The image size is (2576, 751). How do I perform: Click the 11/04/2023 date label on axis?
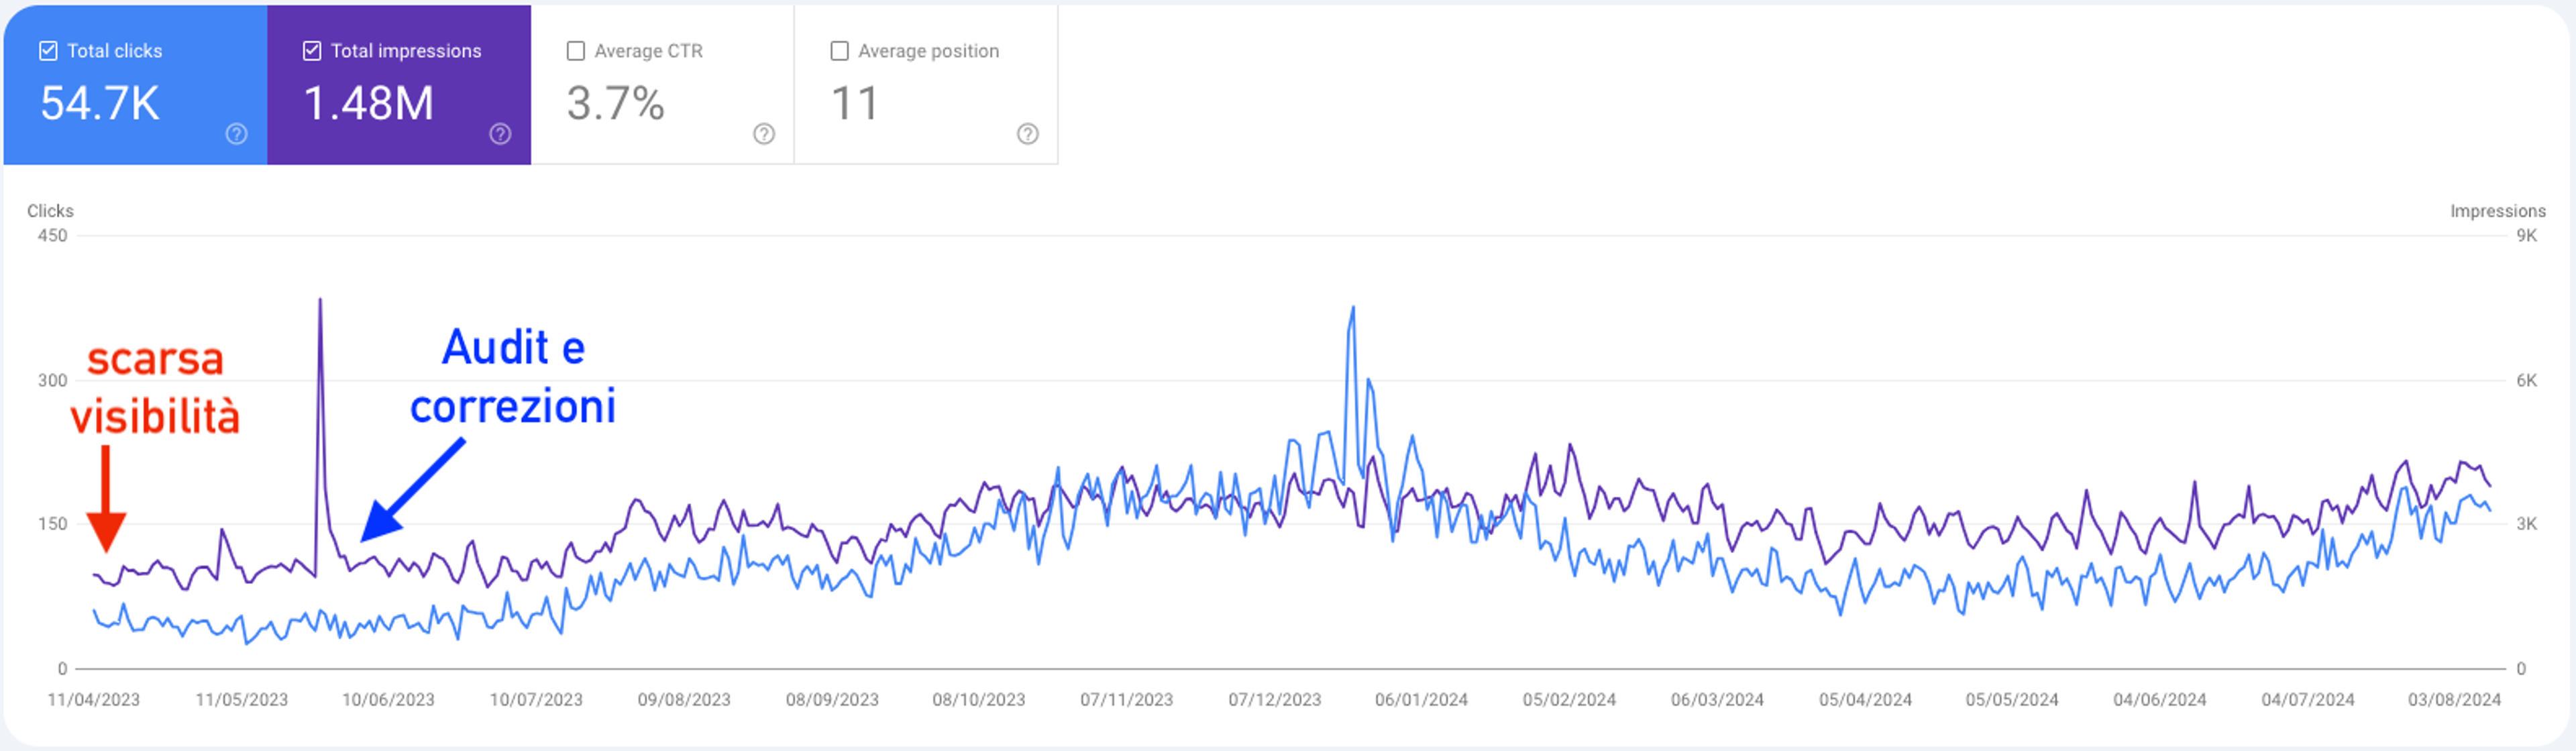[94, 700]
